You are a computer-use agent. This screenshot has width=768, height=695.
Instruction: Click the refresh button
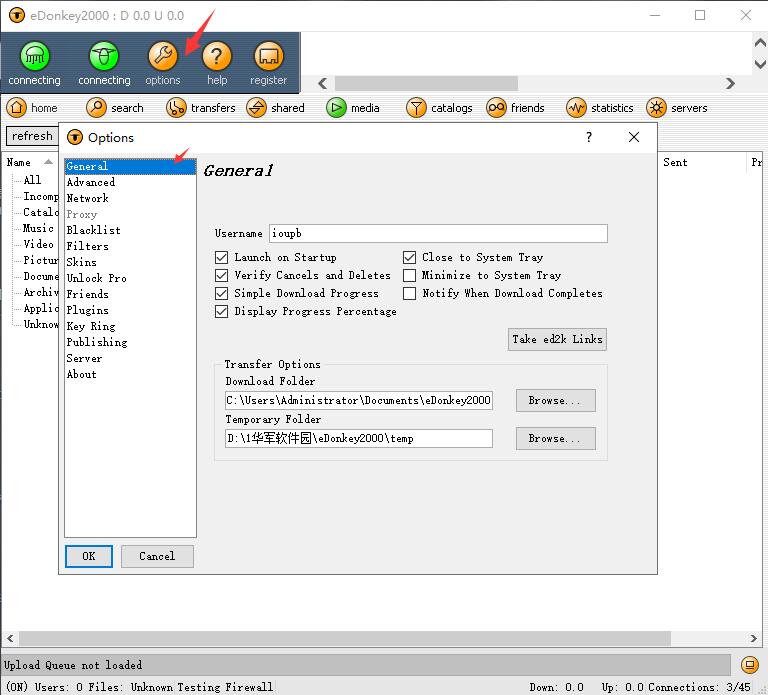[32, 136]
